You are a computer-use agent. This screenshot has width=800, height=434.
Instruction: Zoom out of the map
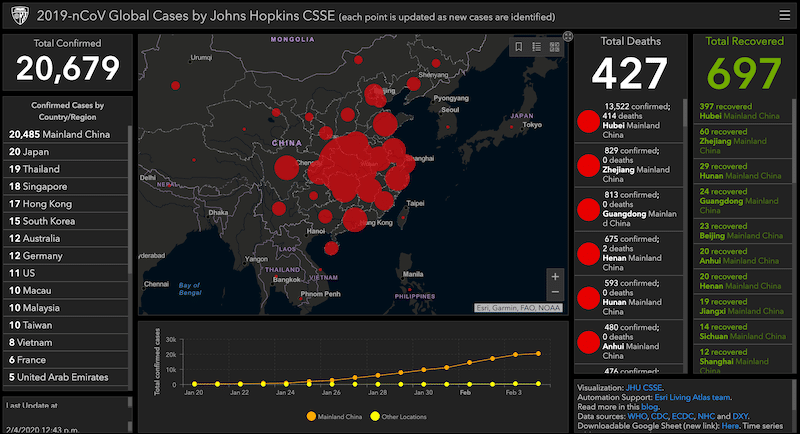(555, 293)
